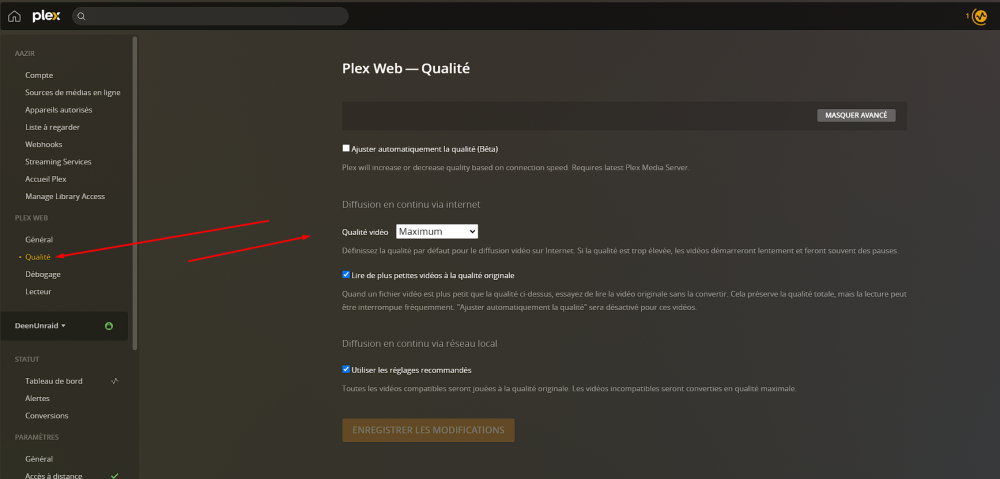The image size is (1000, 479).
Task: Open the activity indicator icon at top right
Action: (980, 17)
